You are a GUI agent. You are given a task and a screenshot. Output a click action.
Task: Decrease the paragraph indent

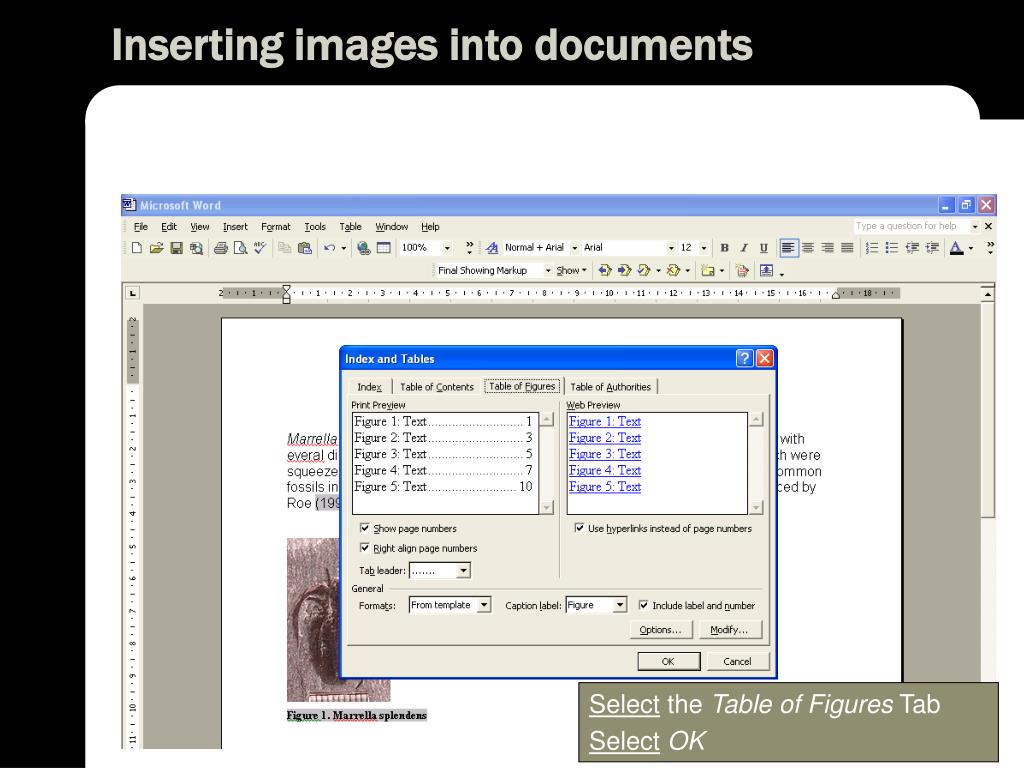tap(912, 248)
